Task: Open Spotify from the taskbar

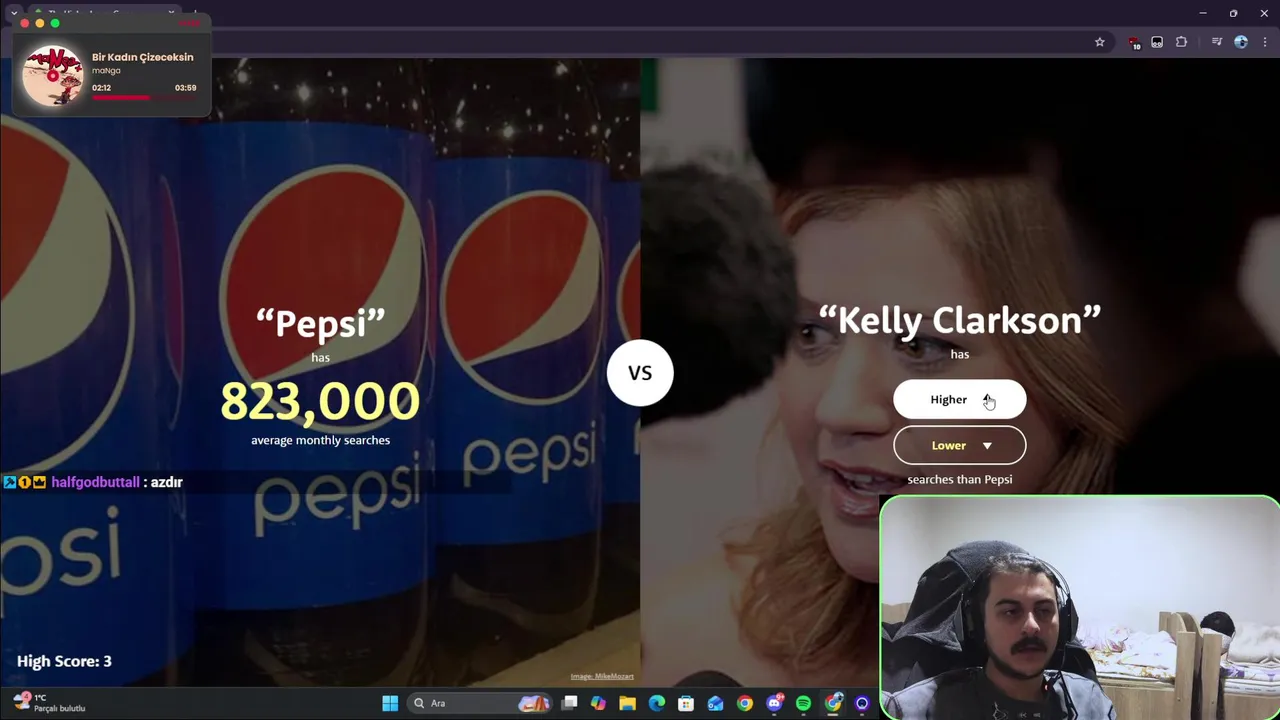Action: [x=803, y=703]
